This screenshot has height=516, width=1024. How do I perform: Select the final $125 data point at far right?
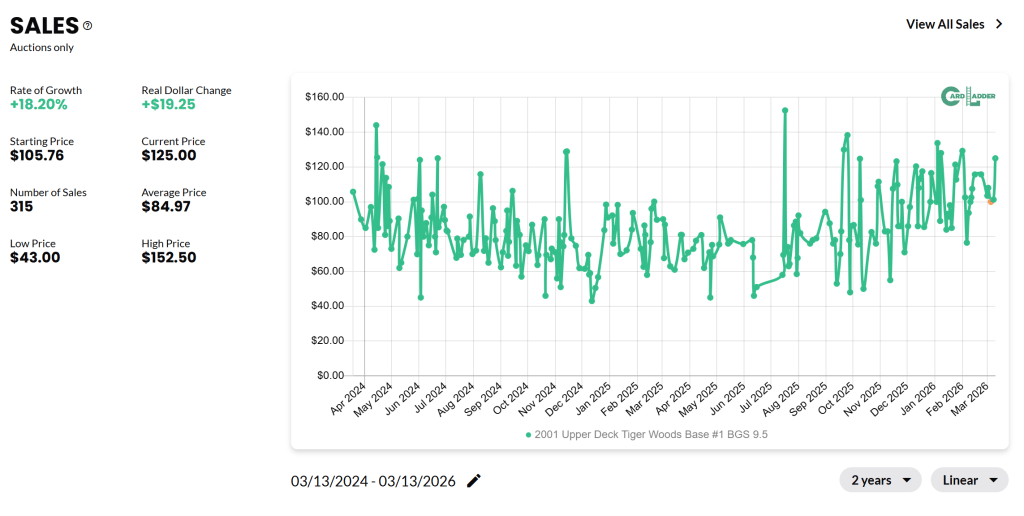[x=995, y=158]
